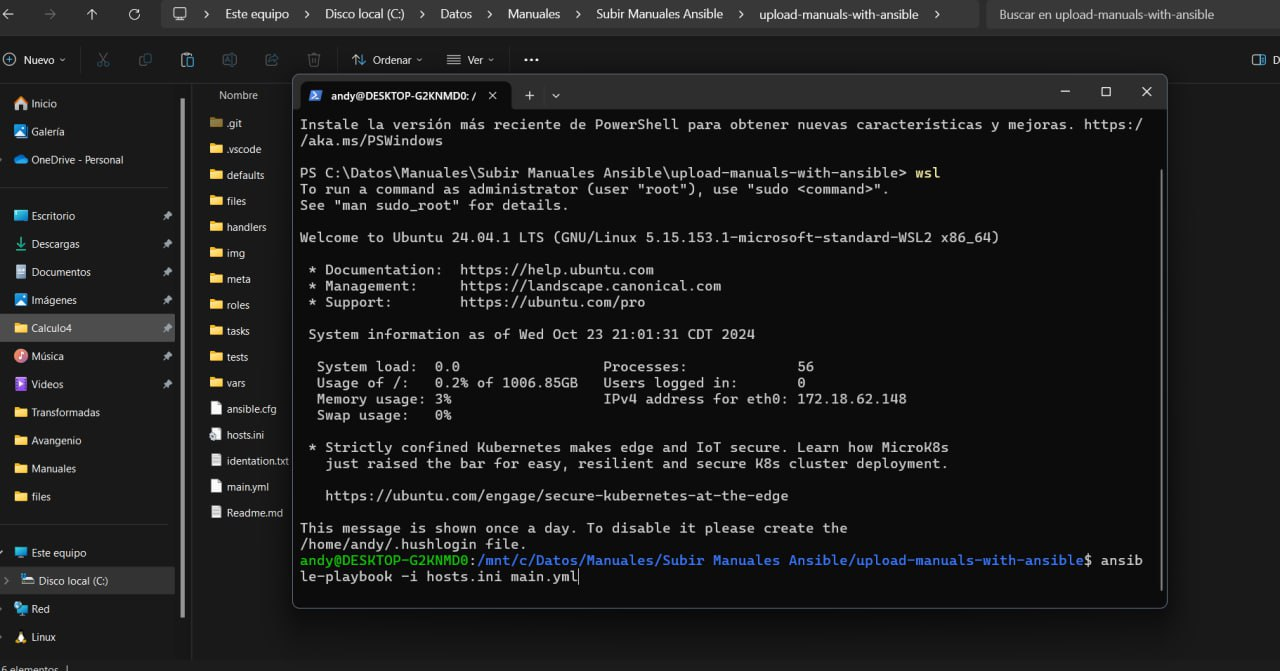Open the Nuevo new item menu

coord(35,60)
